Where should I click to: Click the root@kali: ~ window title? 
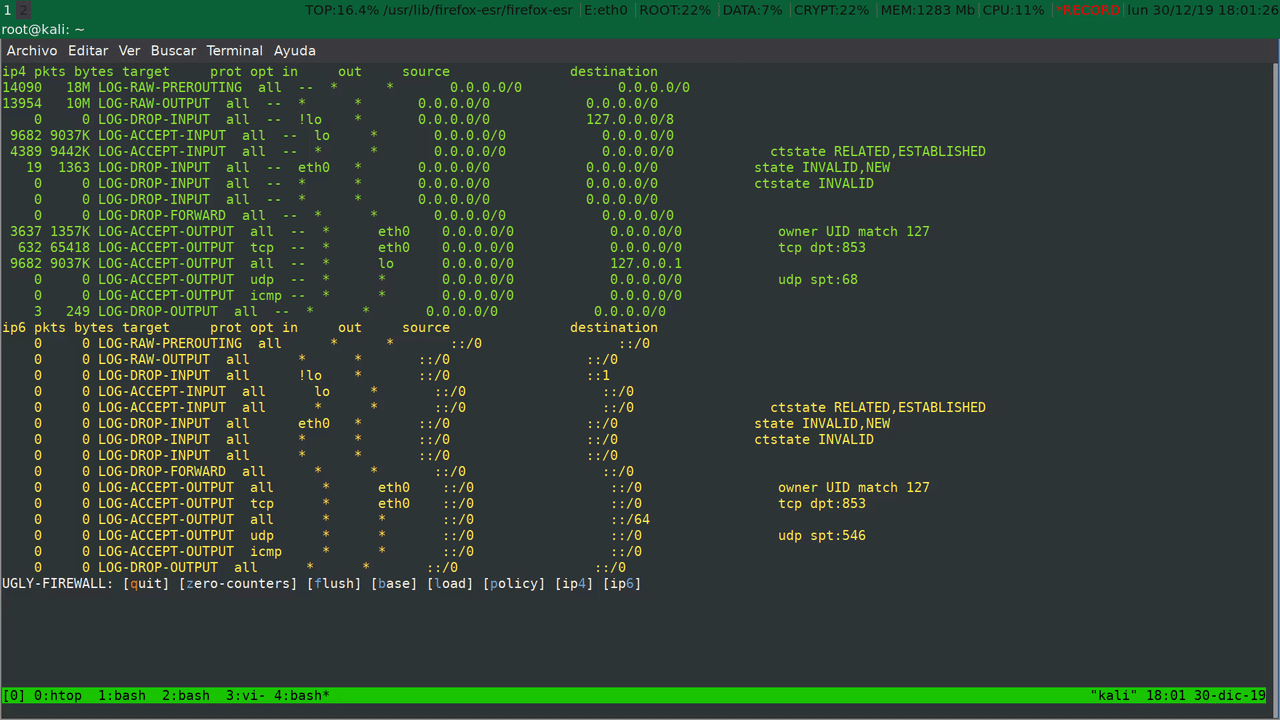click(x=43, y=30)
